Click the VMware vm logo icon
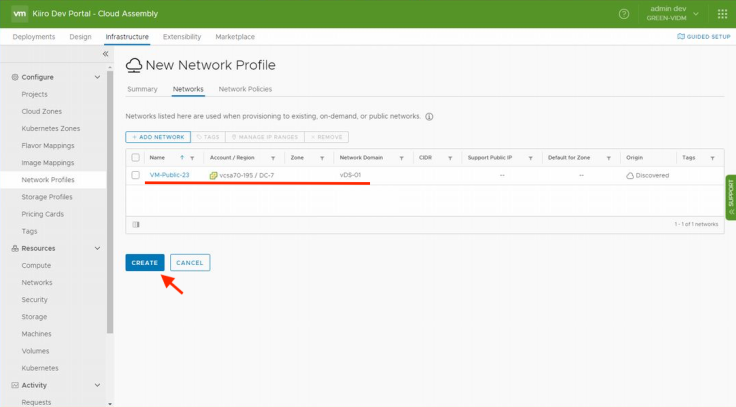 click(x=20, y=14)
